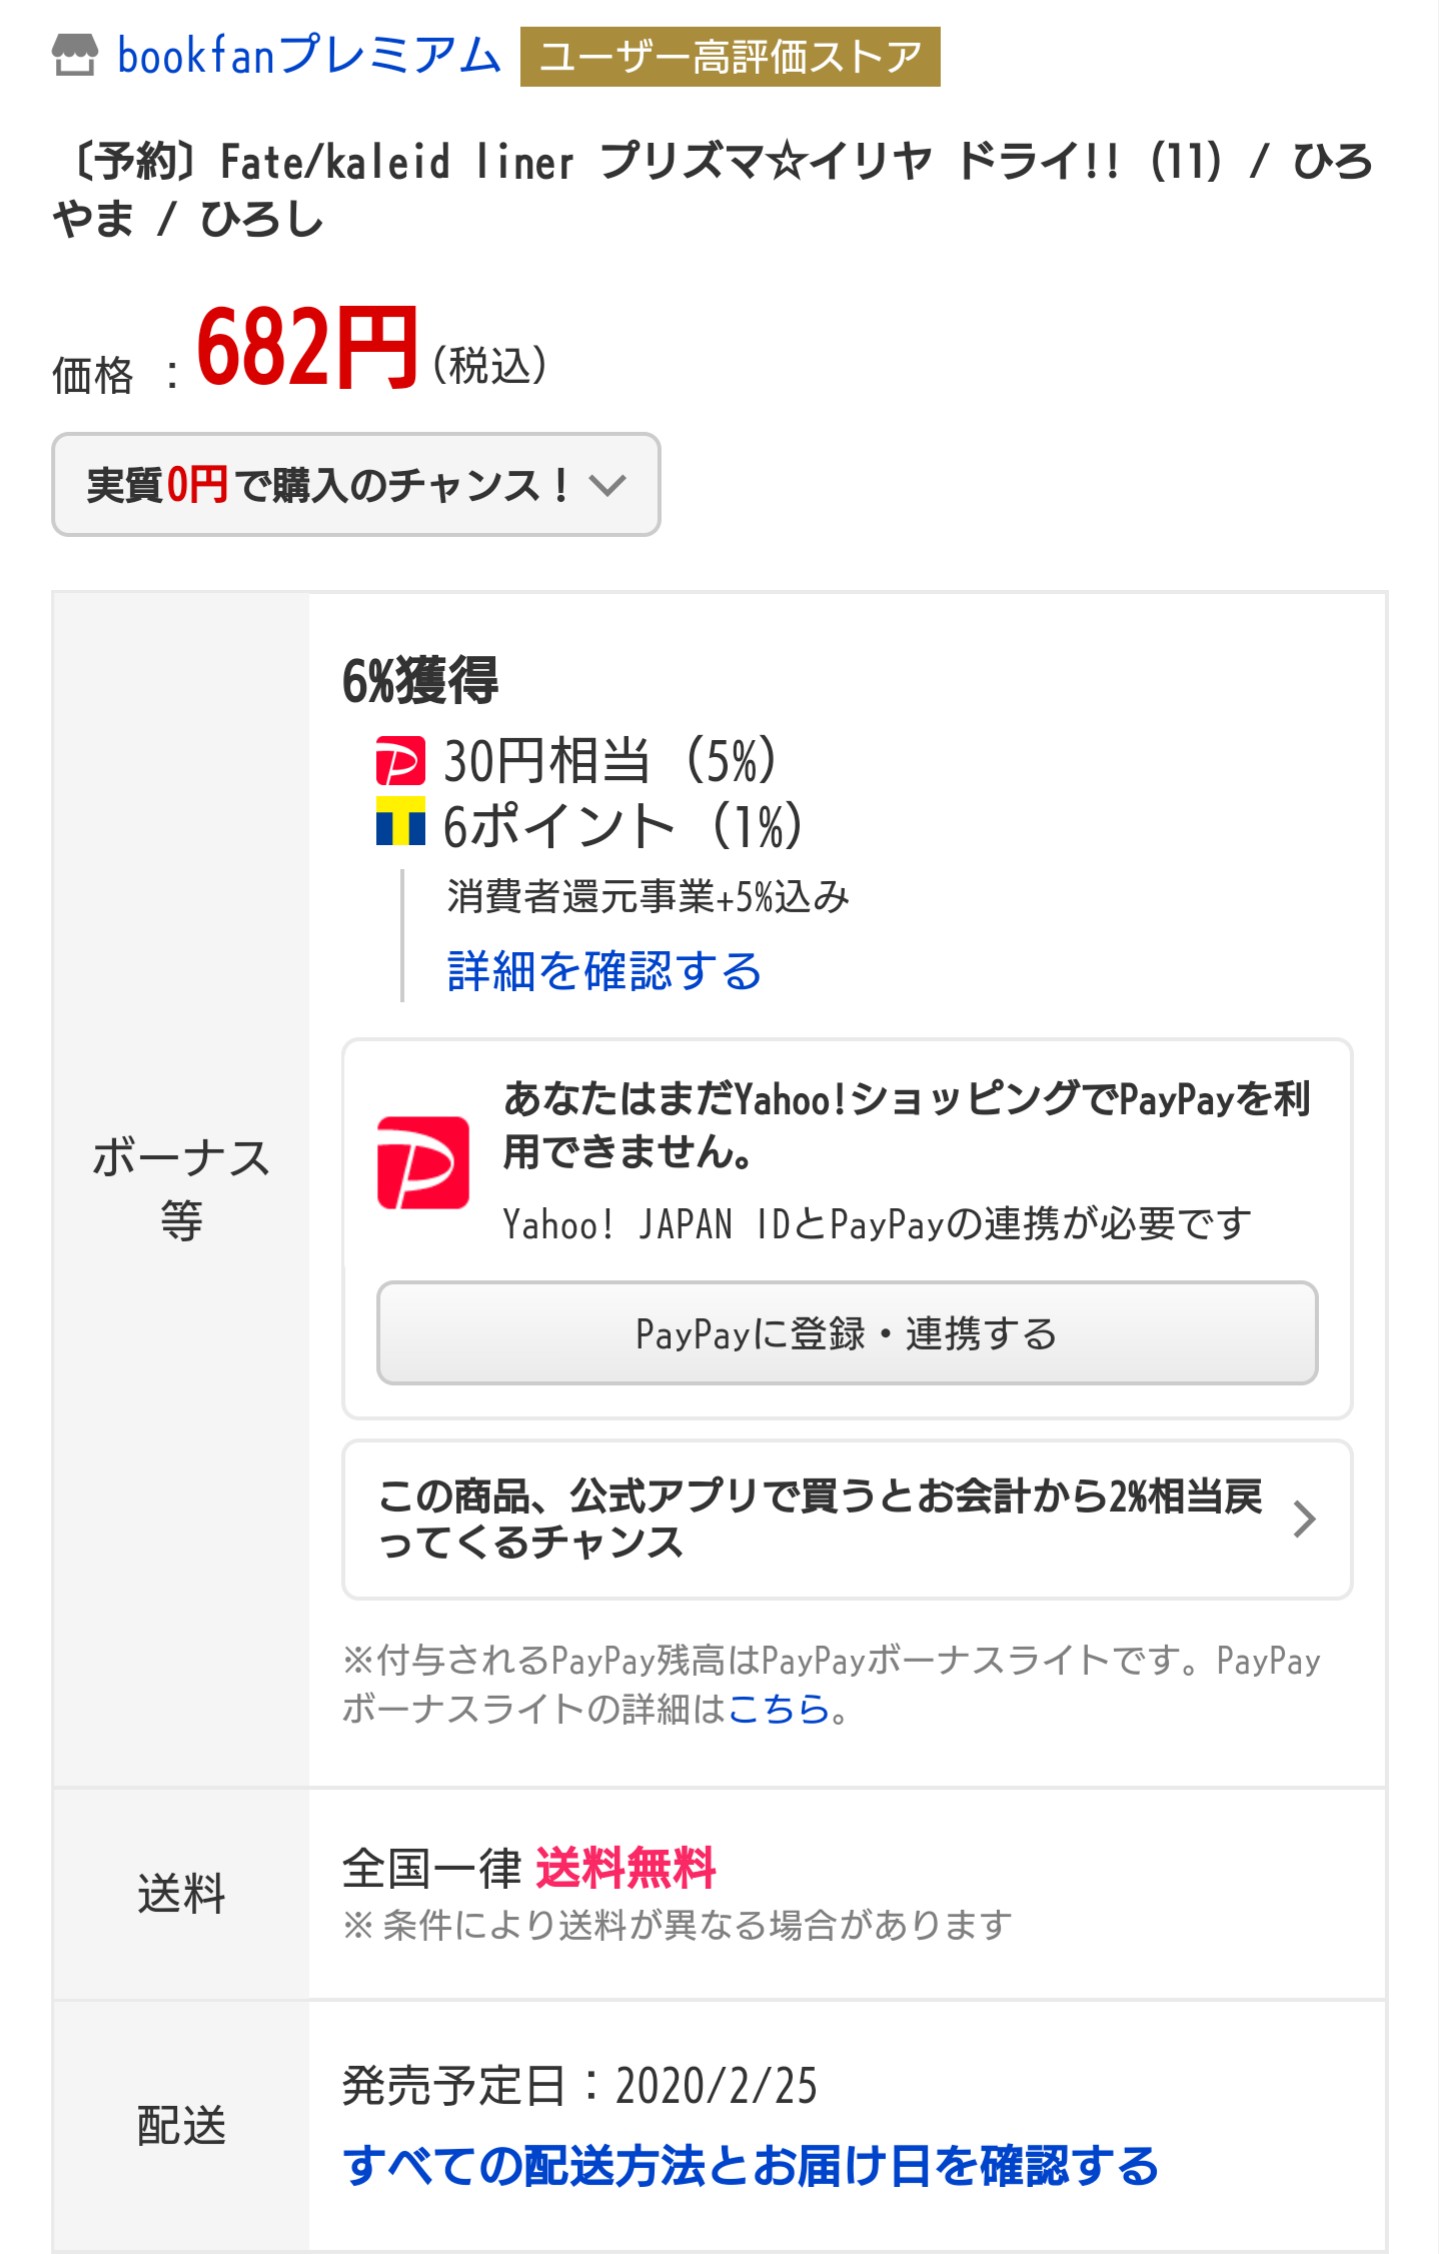Open the 詳細を確認する link

pyautogui.click(x=603, y=971)
